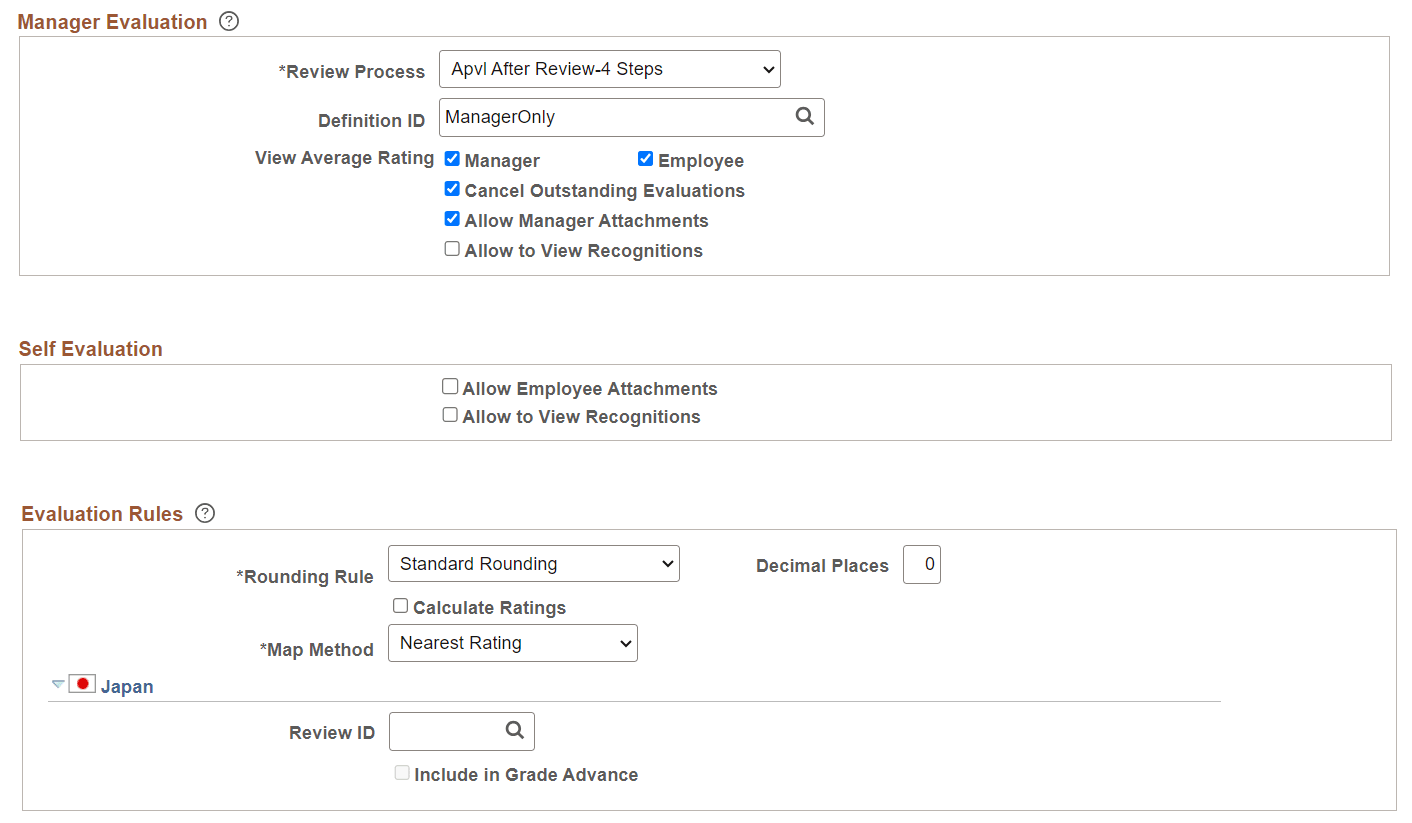Screen dimensions: 1412x823
Task: Uncheck Allow Manager Attachments
Action: (452, 218)
